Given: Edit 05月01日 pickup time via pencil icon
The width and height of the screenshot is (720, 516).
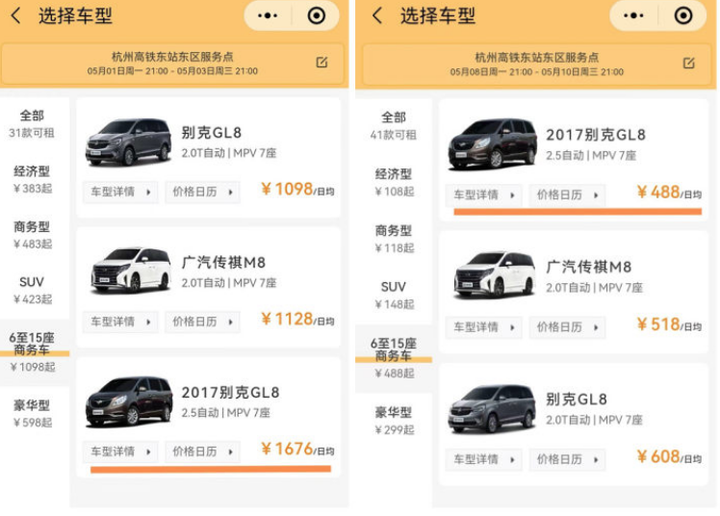Looking at the screenshot, I should pyautogui.click(x=322, y=62).
